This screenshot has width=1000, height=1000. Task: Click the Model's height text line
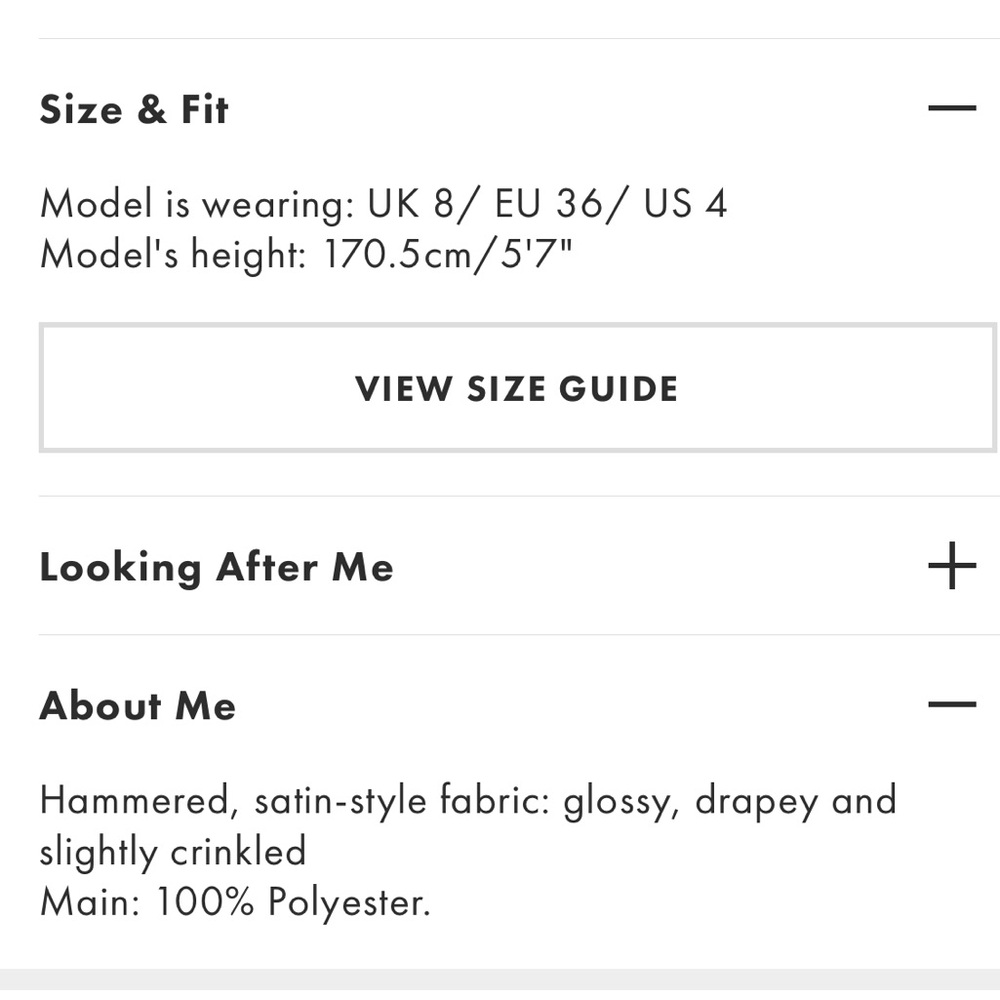305,254
